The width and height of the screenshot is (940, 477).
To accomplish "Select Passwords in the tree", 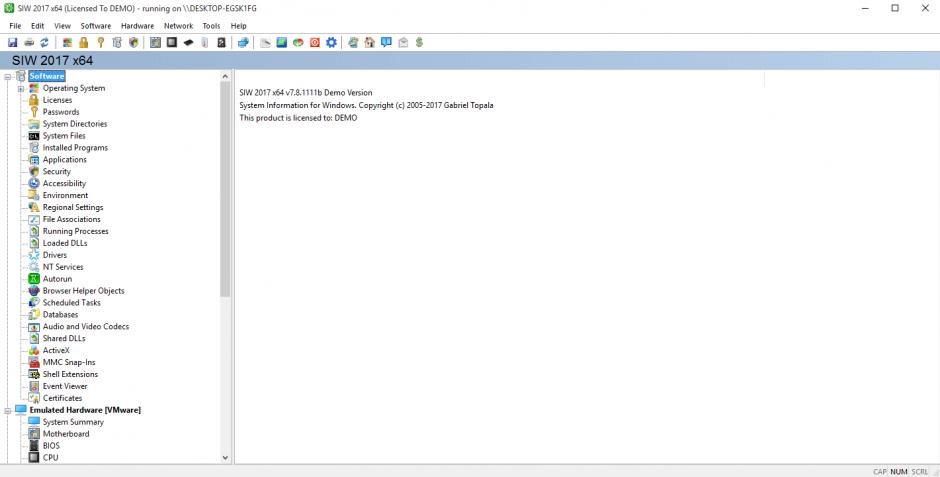I will pyautogui.click(x=61, y=112).
